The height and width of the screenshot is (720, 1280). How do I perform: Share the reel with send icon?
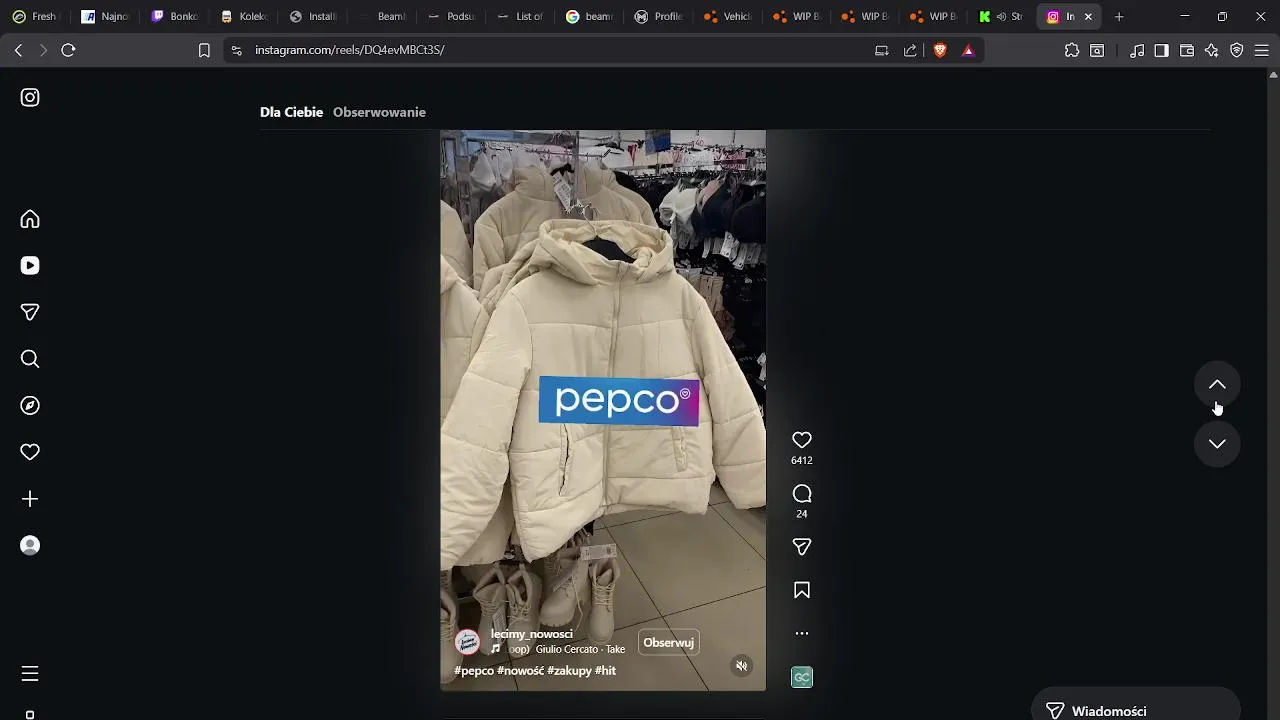[801, 547]
